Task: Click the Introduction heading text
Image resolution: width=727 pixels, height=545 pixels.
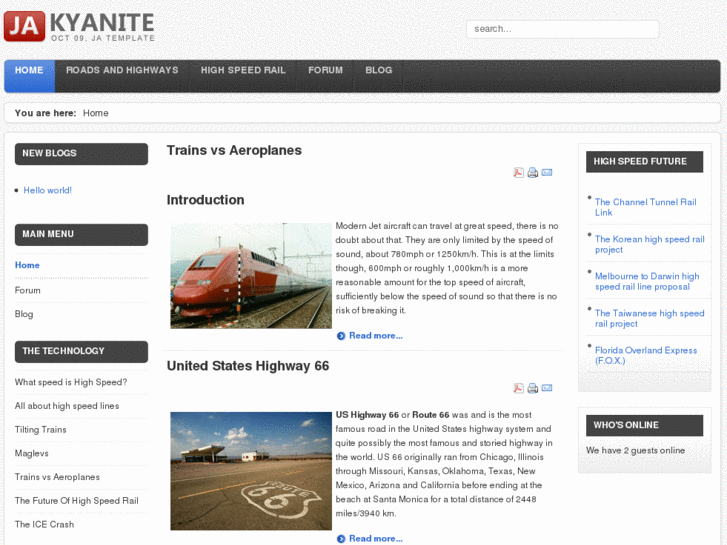Action: [x=205, y=200]
